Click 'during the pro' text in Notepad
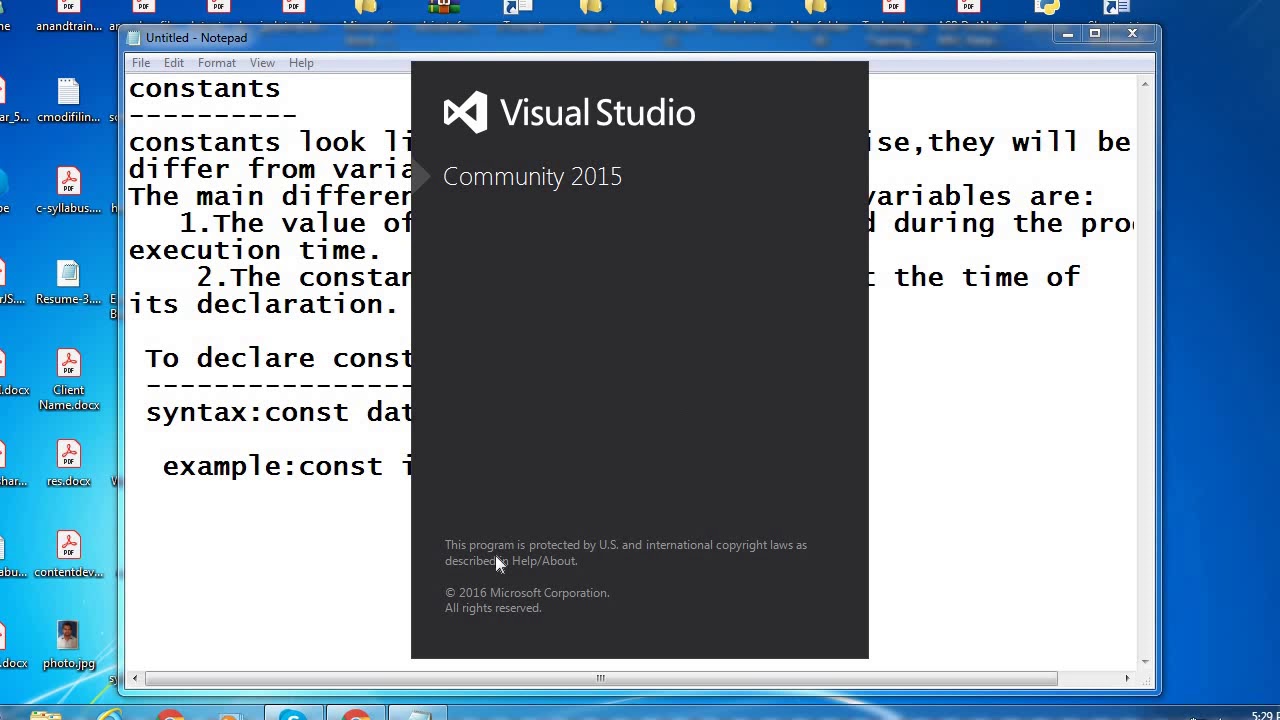Screen dimensions: 1280x720 tap(1013, 223)
